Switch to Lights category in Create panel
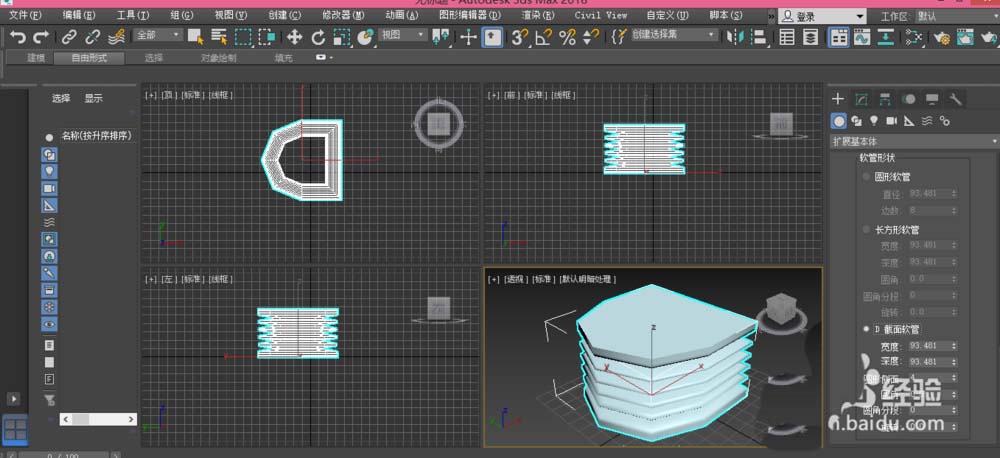The image size is (1000, 458). [x=874, y=121]
